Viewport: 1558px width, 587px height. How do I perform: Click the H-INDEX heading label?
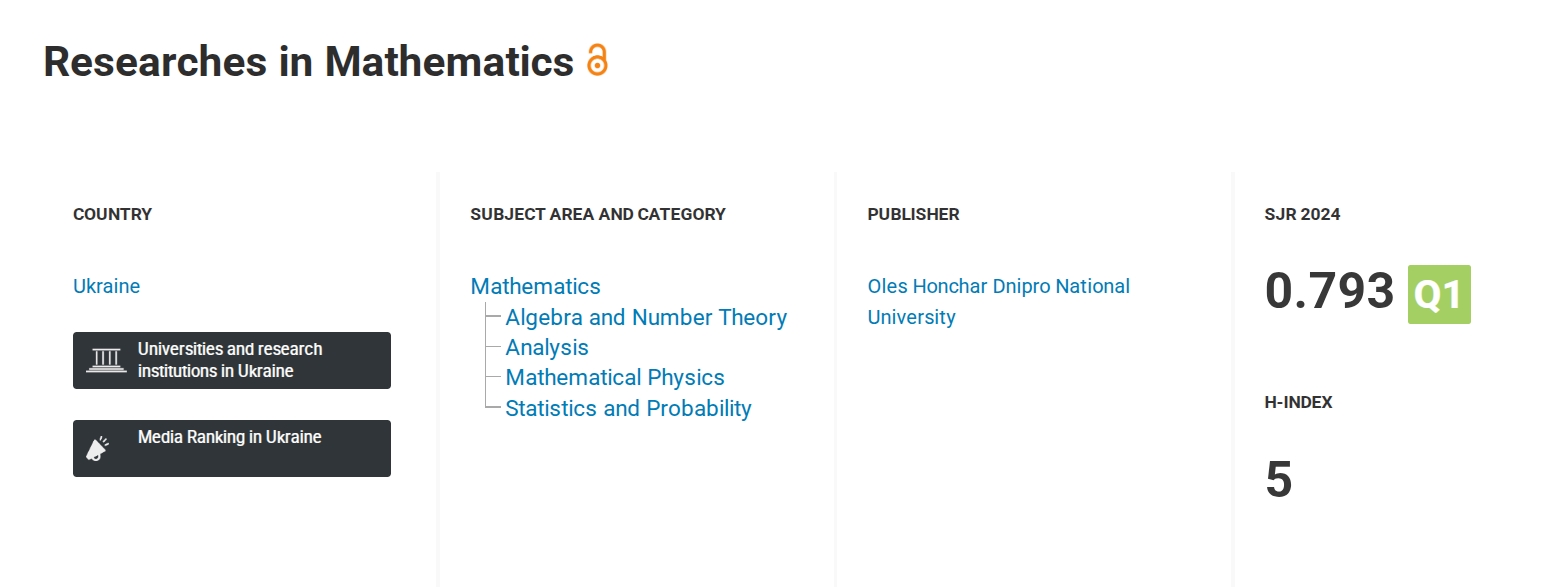(1298, 402)
